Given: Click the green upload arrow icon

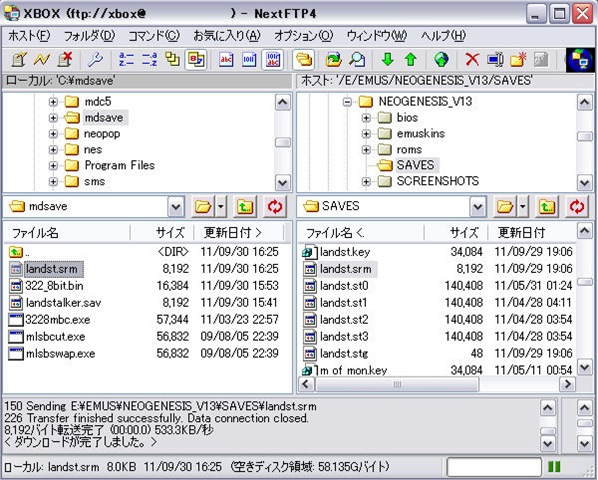Looking at the screenshot, I should point(410,59).
